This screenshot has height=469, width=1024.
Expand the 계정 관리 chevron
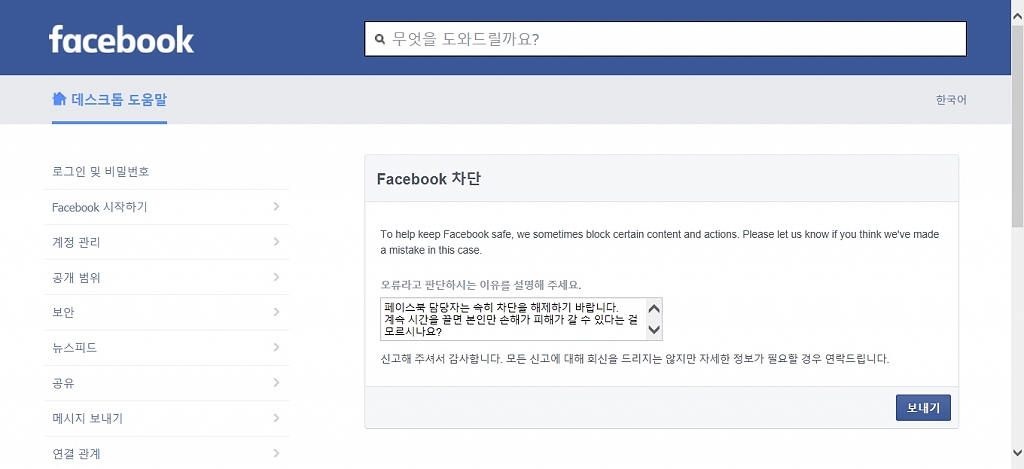(276, 242)
